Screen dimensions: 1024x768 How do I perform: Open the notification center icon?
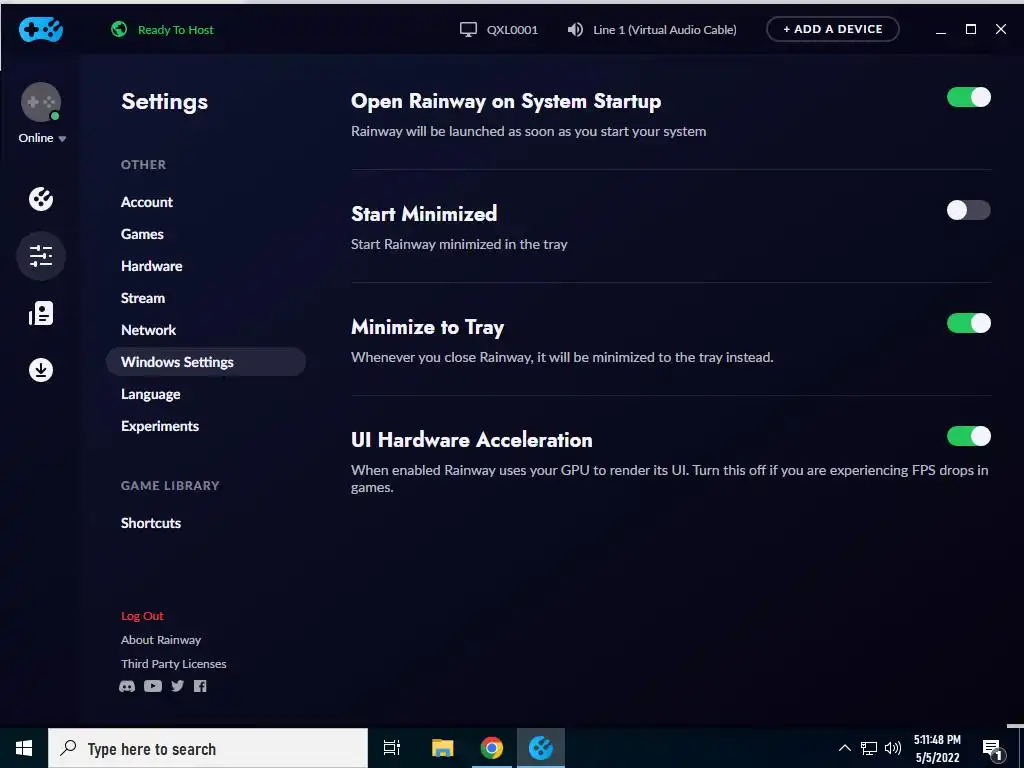[x=993, y=748]
